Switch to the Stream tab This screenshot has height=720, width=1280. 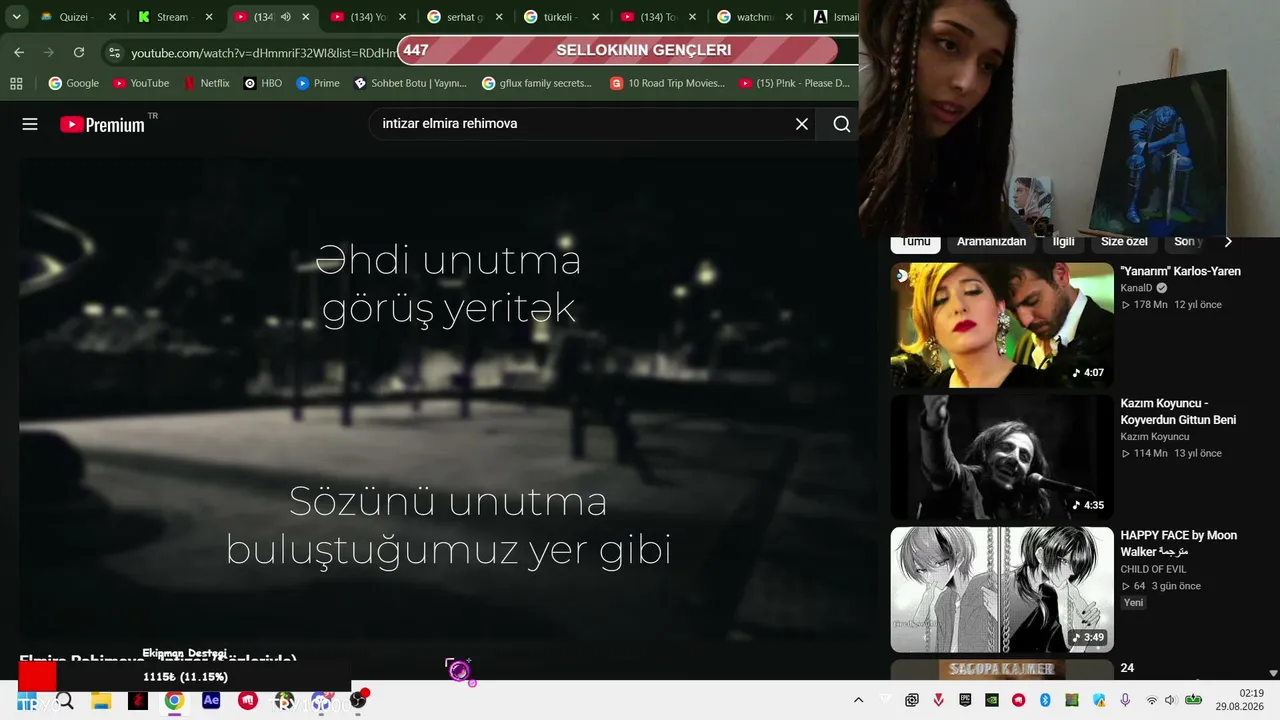[x=172, y=17]
